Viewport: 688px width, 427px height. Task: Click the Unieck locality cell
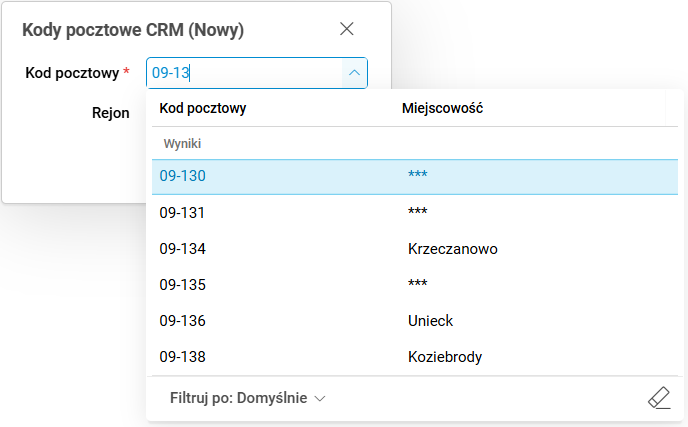click(430, 320)
